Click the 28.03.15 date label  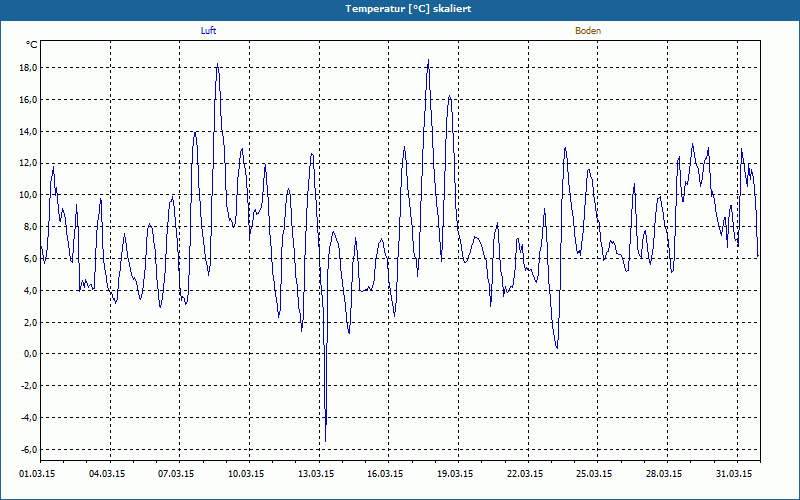[664, 474]
